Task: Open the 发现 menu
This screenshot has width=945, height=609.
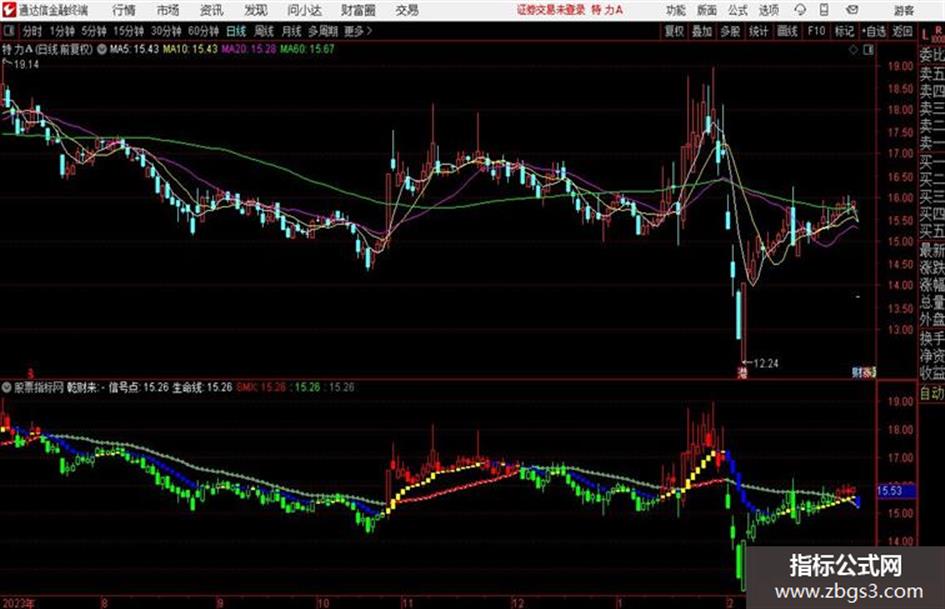Action: click(256, 10)
